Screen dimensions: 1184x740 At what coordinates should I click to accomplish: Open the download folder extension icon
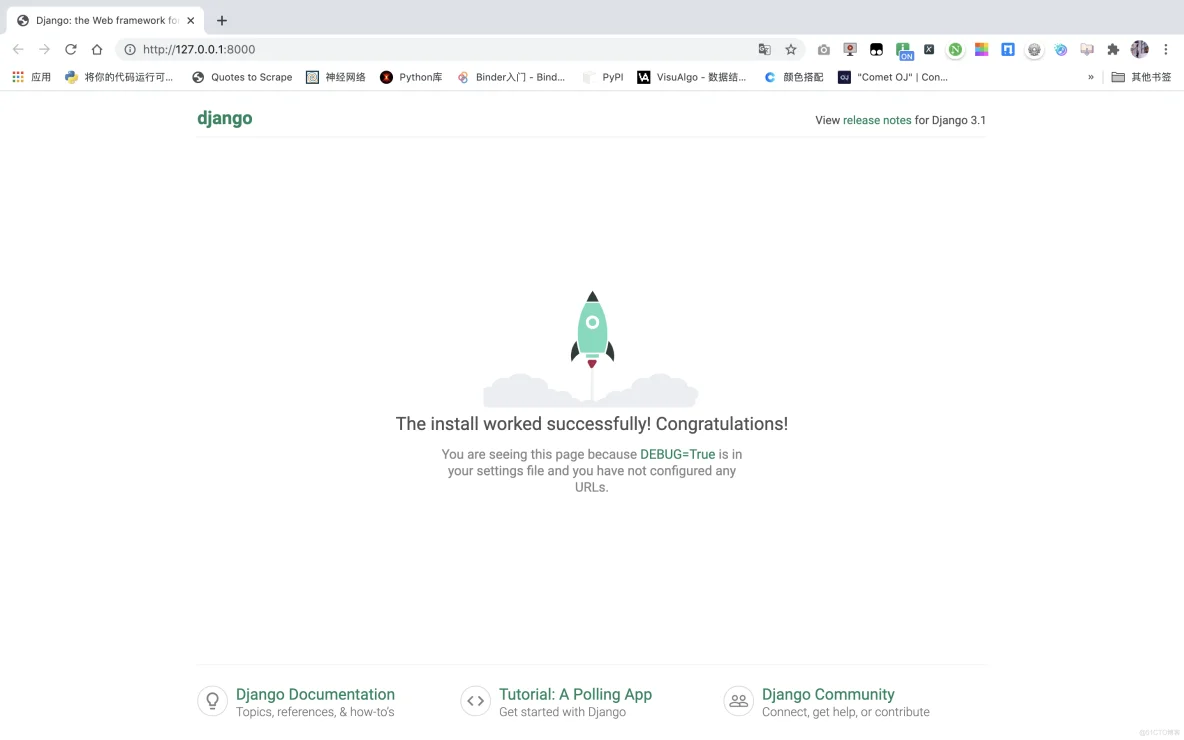click(x=1087, y=50)
